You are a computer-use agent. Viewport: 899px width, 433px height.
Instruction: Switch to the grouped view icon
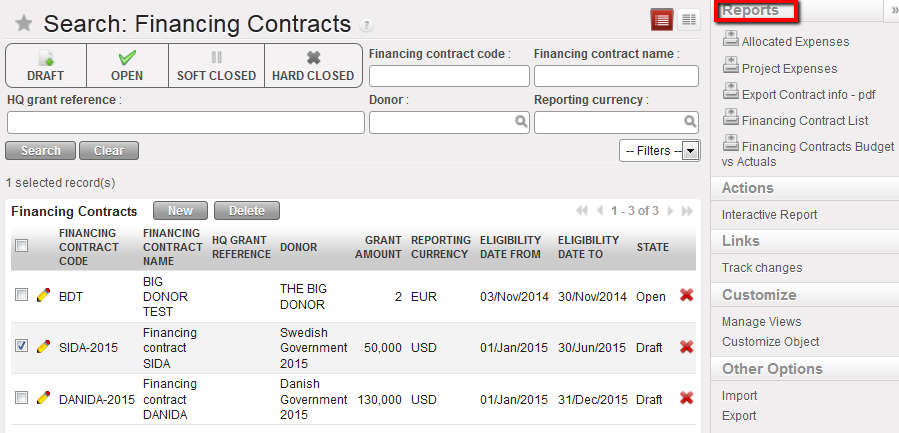click(x=688, y=20)
